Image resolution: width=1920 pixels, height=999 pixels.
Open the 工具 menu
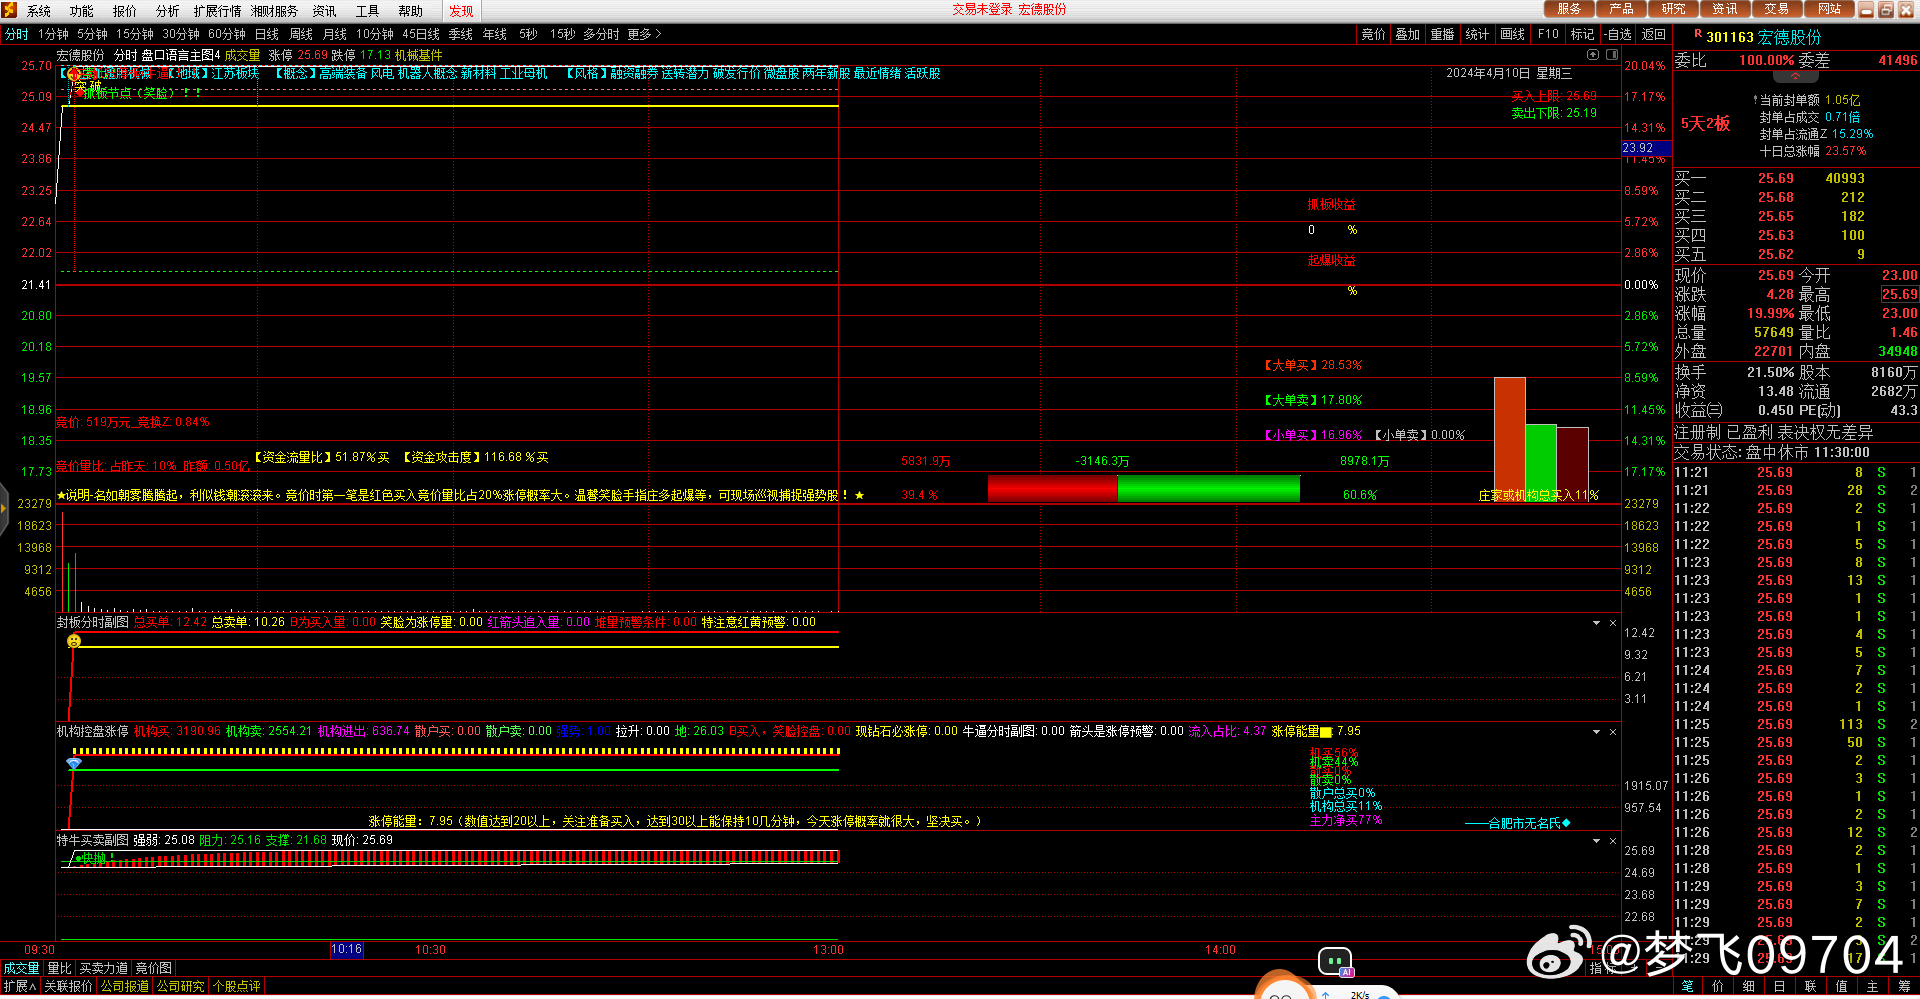click(x=368, y=11)
